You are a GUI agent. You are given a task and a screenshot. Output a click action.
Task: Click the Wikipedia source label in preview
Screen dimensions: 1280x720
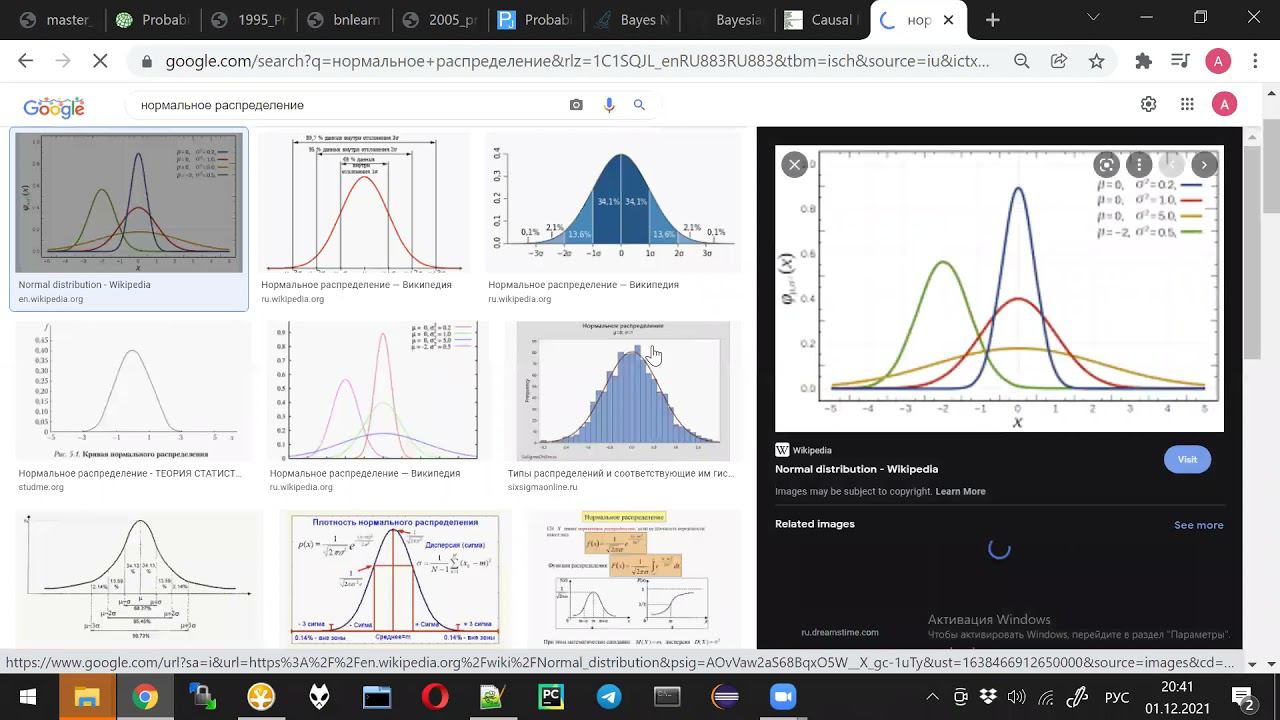[811, 450]
